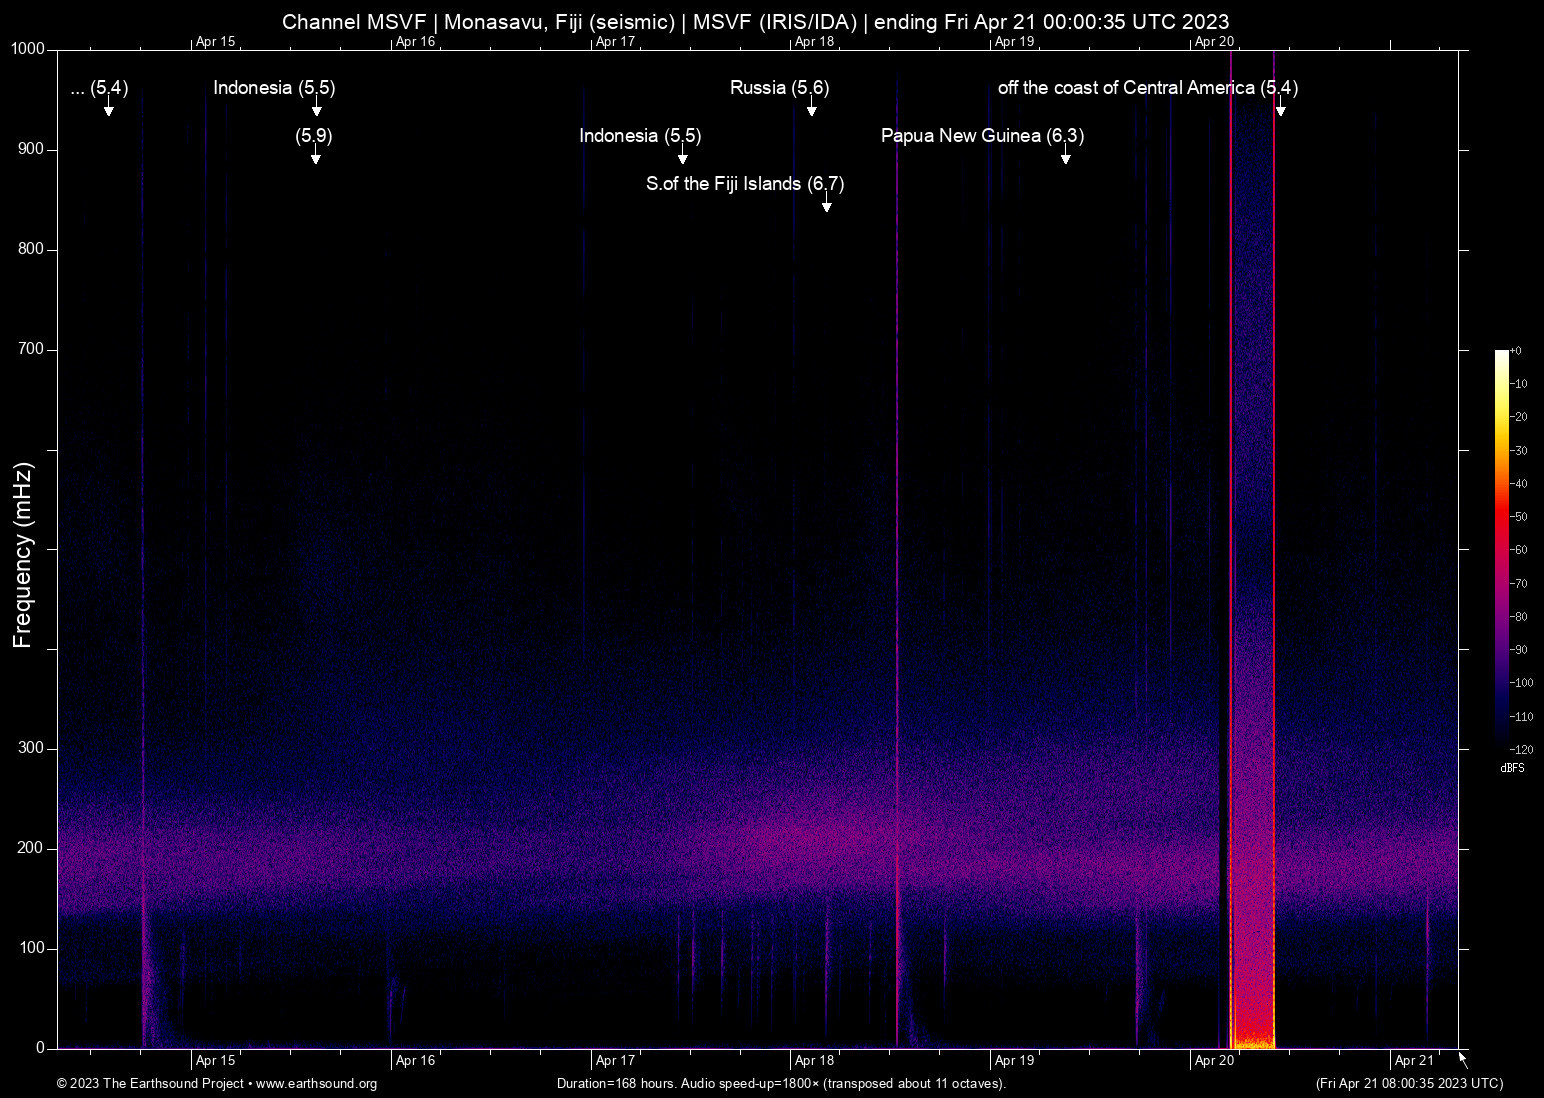Click the Apr 20 date label on top axis

point(1214,41)
